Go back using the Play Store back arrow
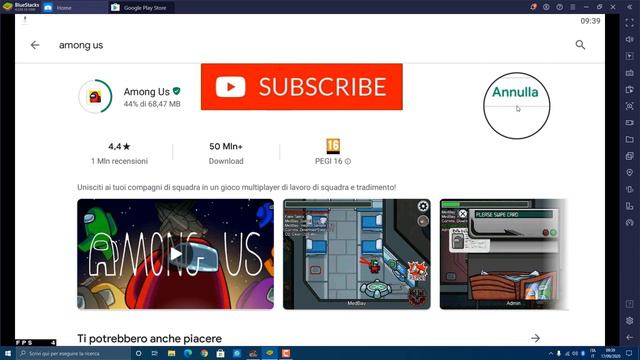The image size is (640, 360). pos(35,45)
